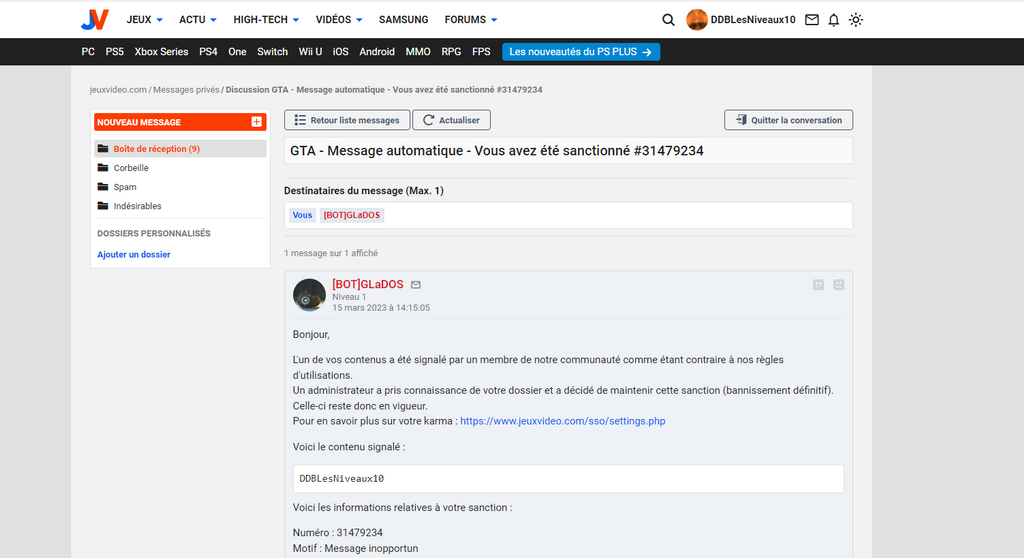Click the DDBLesNiveaux10 reported content box
This screenshot has height=558, width=1024.
pos(568,478)
